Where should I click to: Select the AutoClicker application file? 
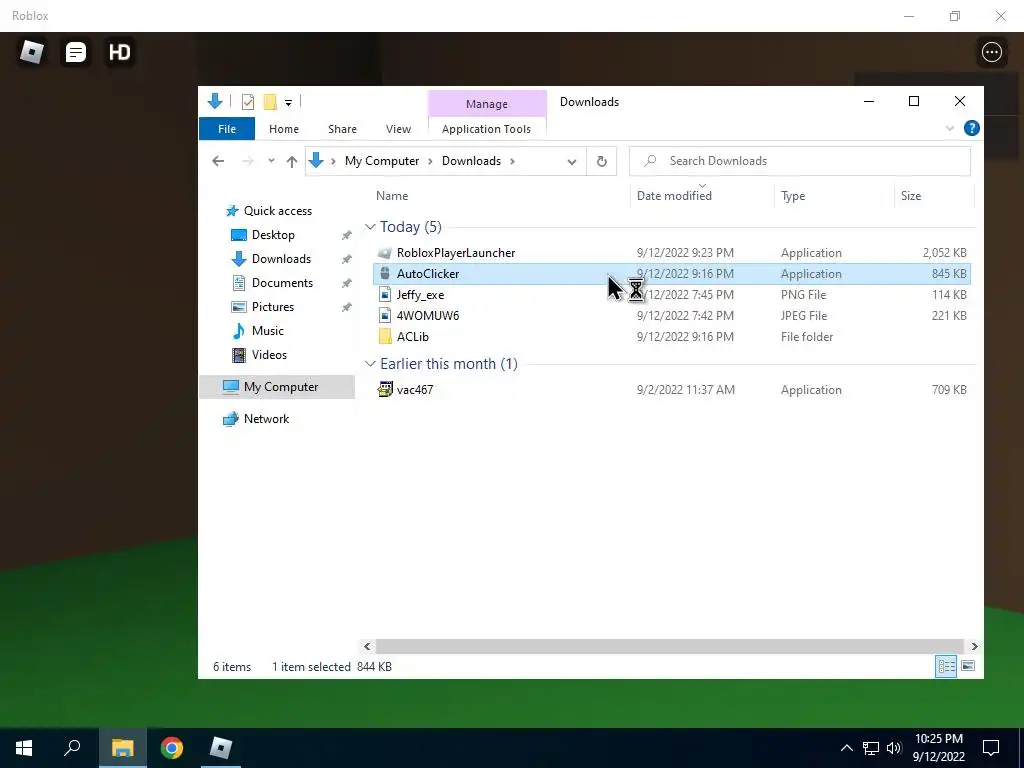point(671,274)
